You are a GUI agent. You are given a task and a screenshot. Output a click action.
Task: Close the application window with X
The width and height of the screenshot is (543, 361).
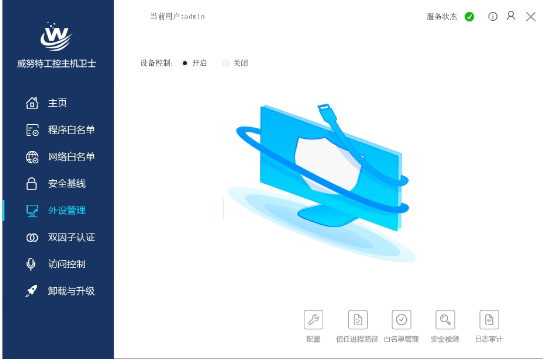coord(531,16)
